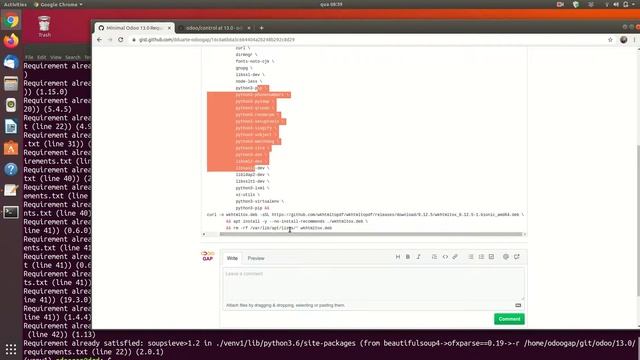Viewport: 640px width, 360px height.
Task: Insert a bulleted list in the comment
Action: coord(471,257)
